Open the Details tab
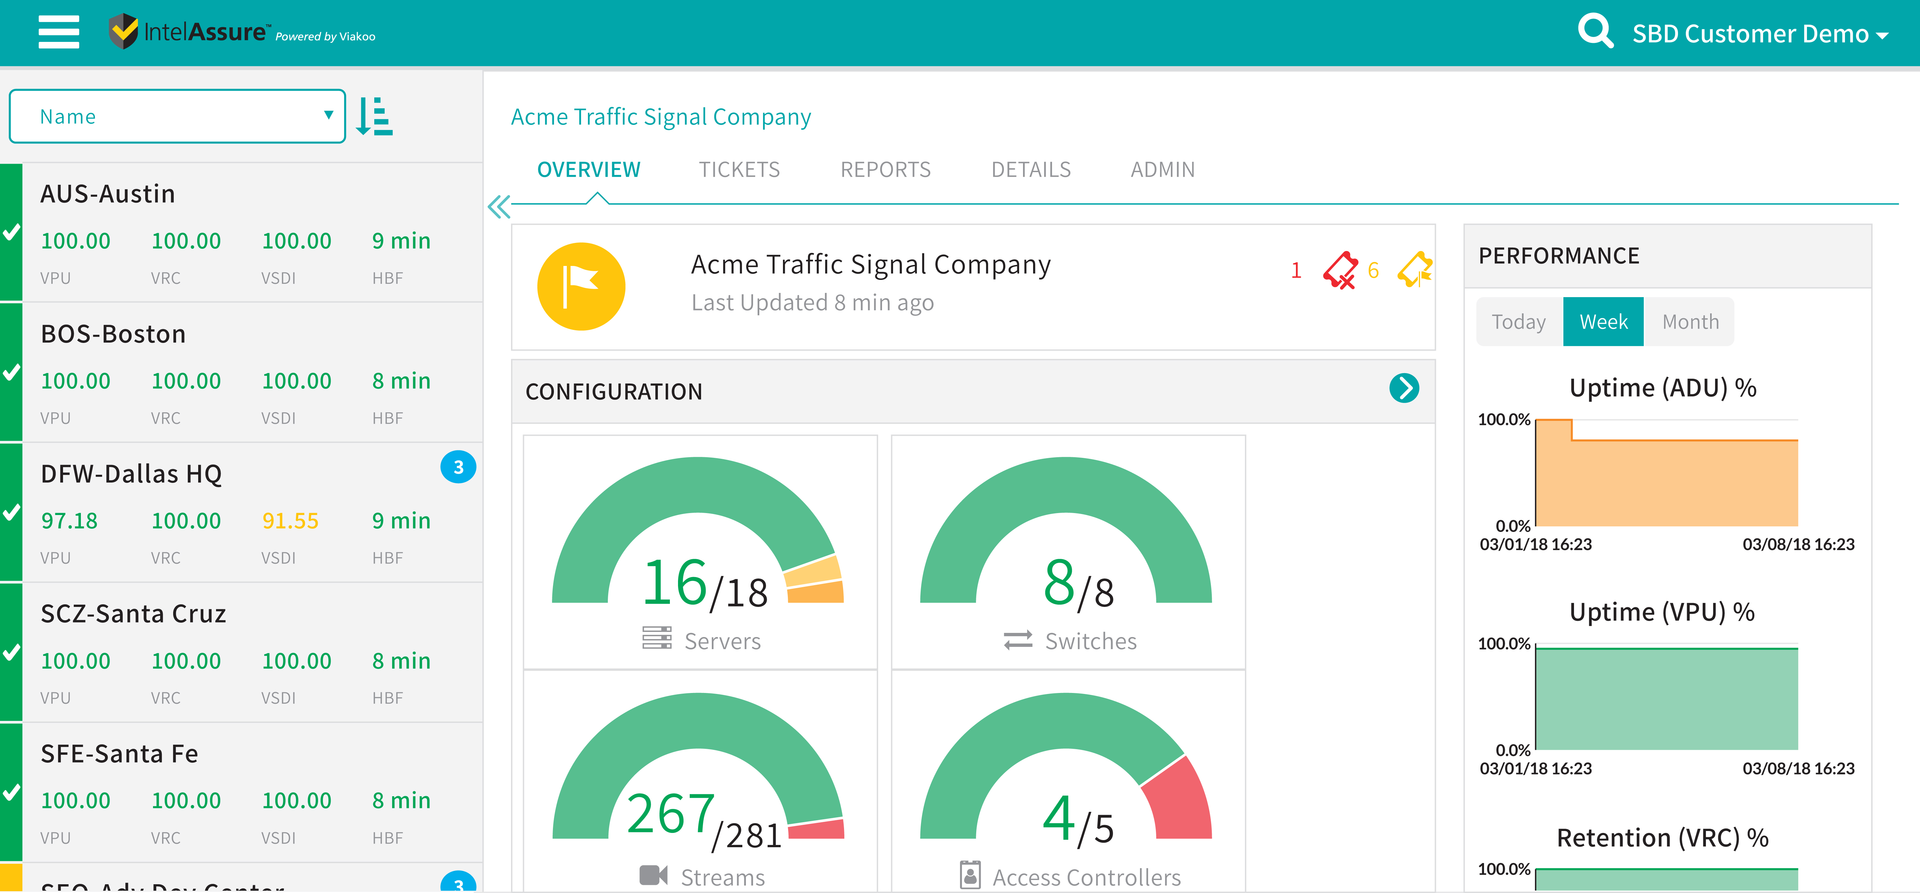This screenshot has width=1920, height=893. [x=1031, y=170]
